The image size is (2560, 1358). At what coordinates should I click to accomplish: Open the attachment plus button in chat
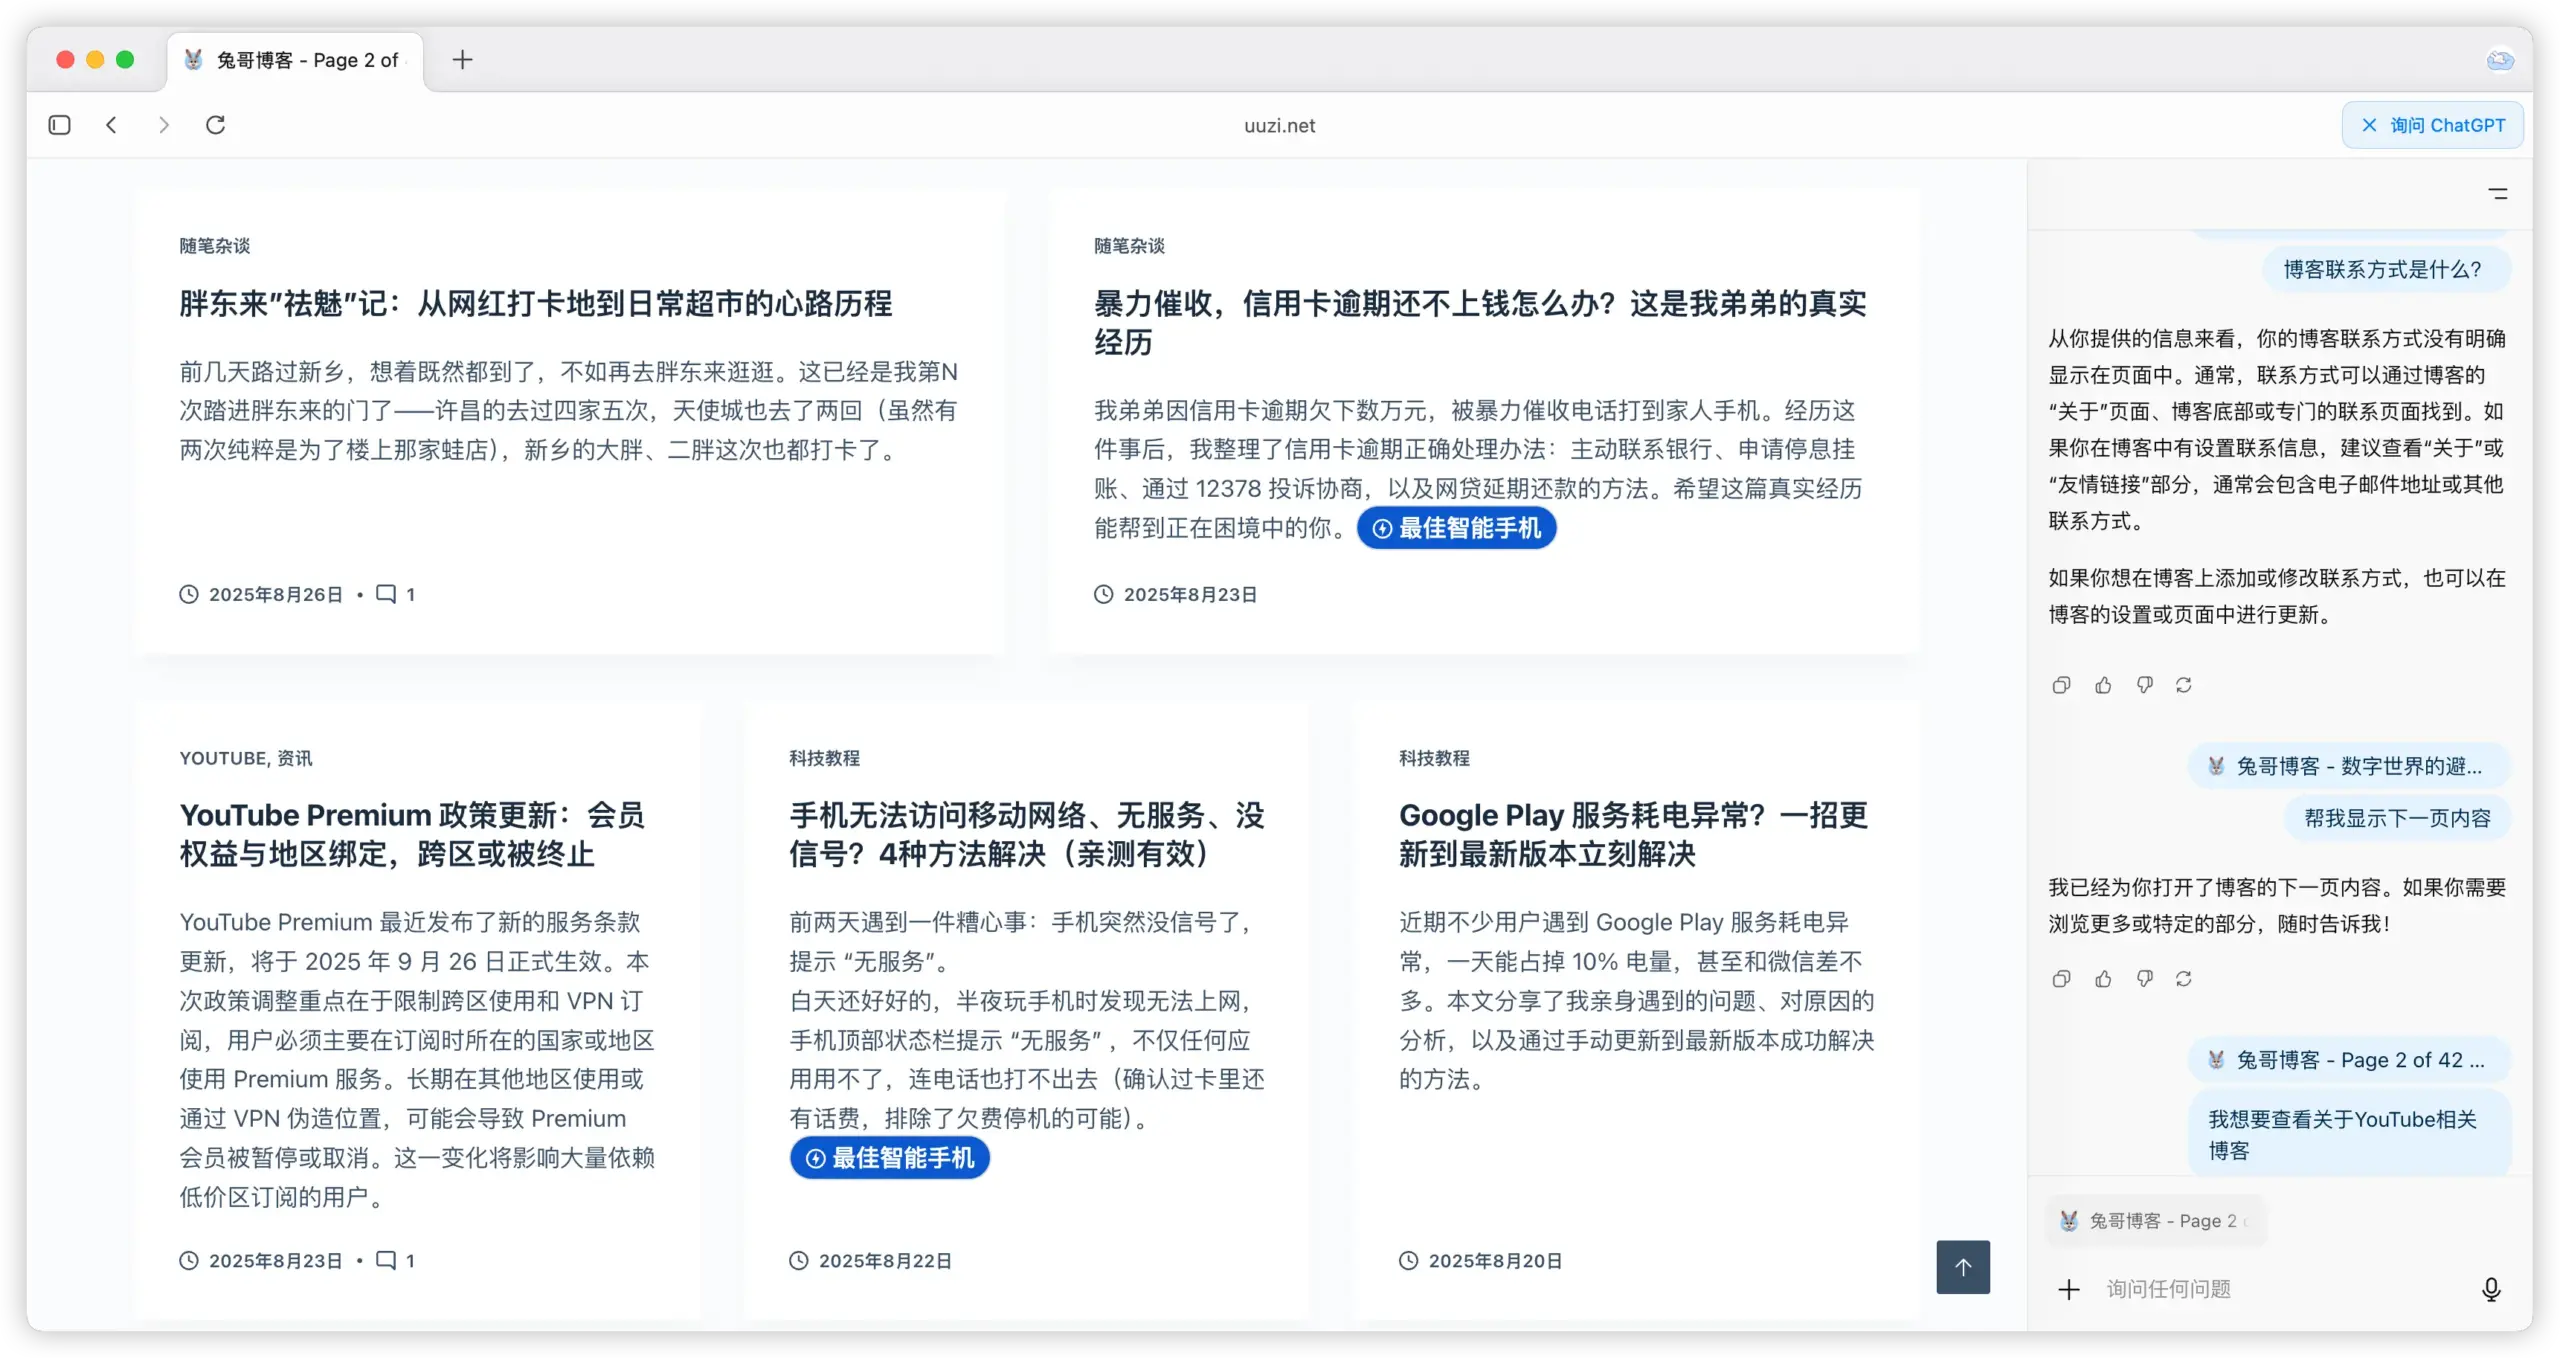click(x=2069, y=1289)
